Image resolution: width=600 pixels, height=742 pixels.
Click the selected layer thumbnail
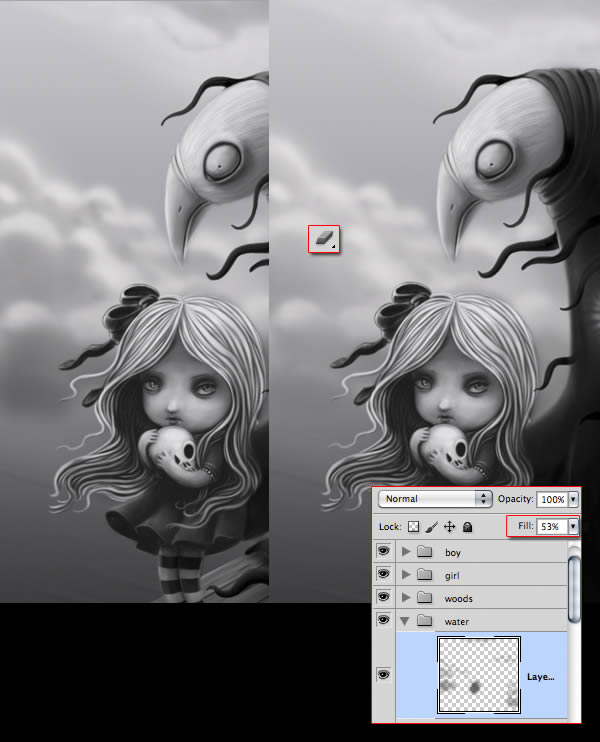point(479,675)
